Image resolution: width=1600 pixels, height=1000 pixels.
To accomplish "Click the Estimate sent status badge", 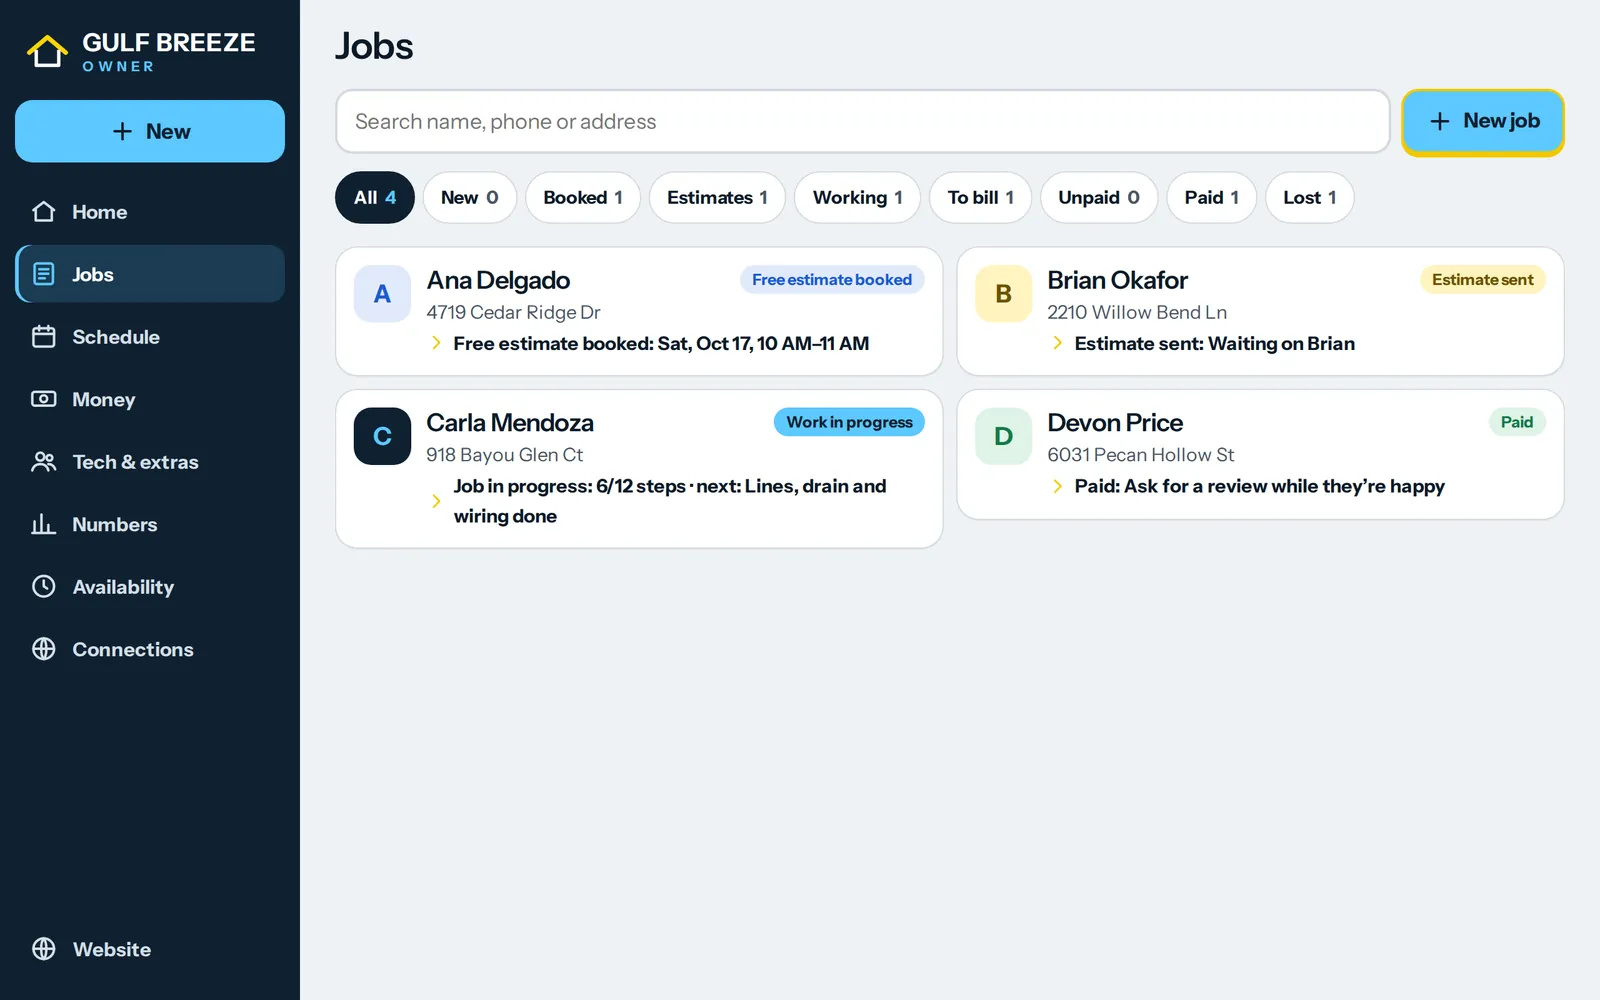I will tap(1482, 280).
